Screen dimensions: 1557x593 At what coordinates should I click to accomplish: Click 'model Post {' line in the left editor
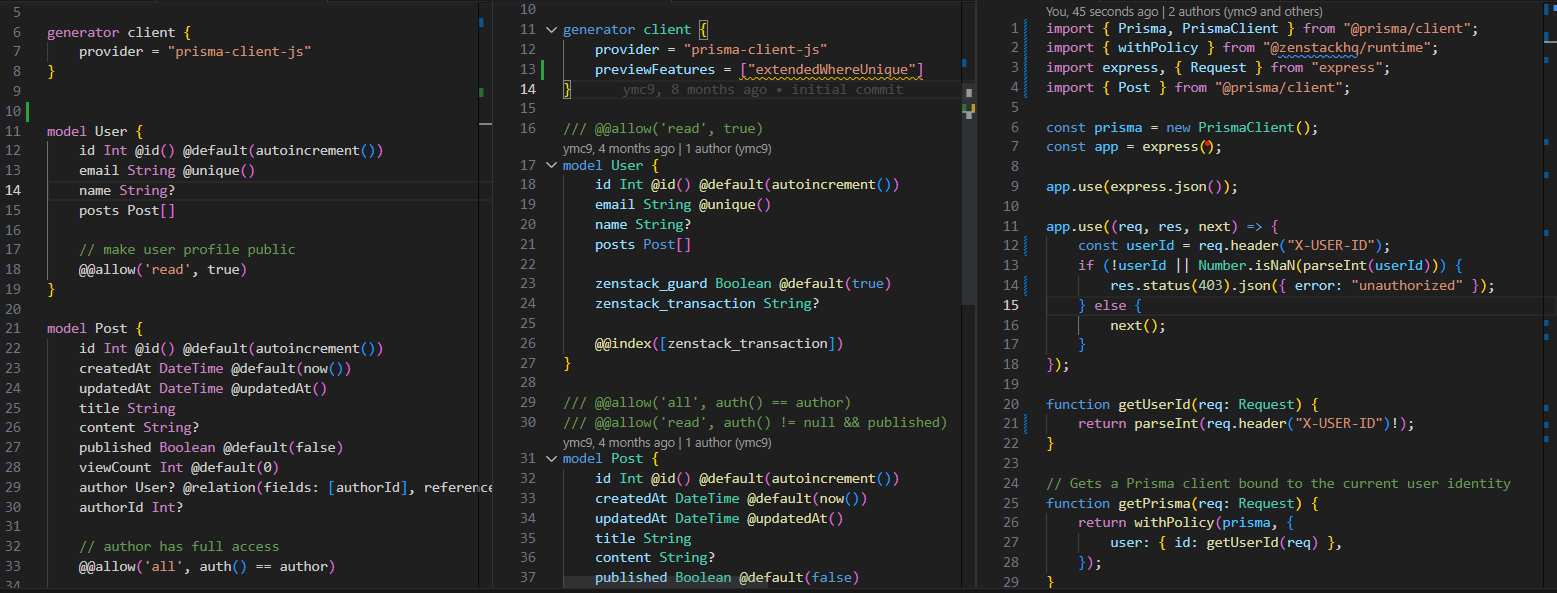click(95, 328)
